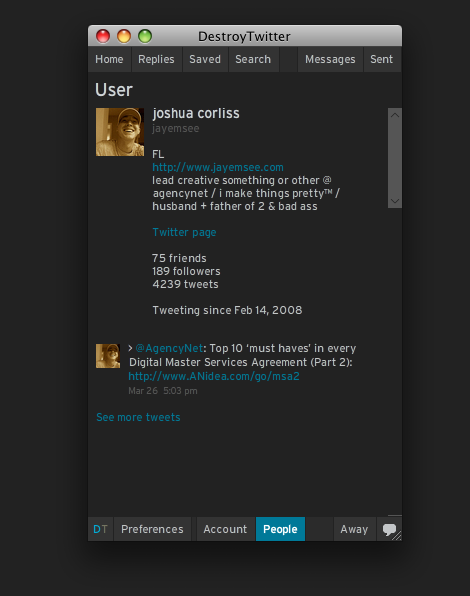Click the scrollbar down arrow
This screenshot has width=470, height=596.
(x=395, y=201)
